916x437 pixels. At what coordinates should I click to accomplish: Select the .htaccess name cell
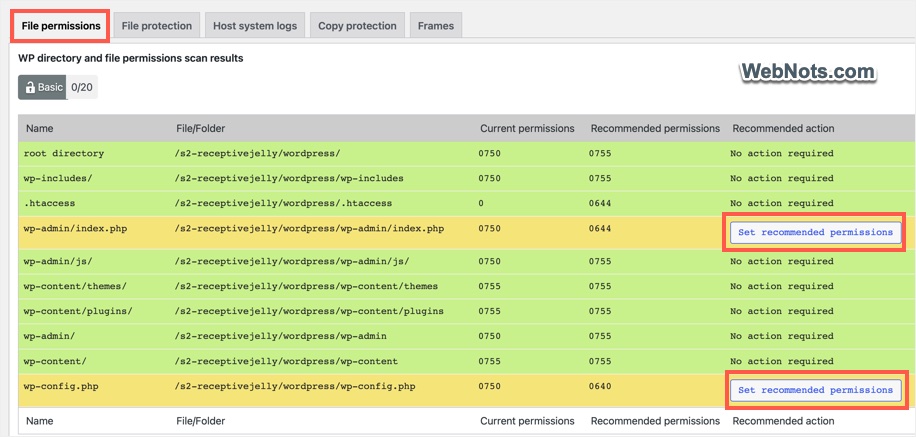tap(49, 203)
